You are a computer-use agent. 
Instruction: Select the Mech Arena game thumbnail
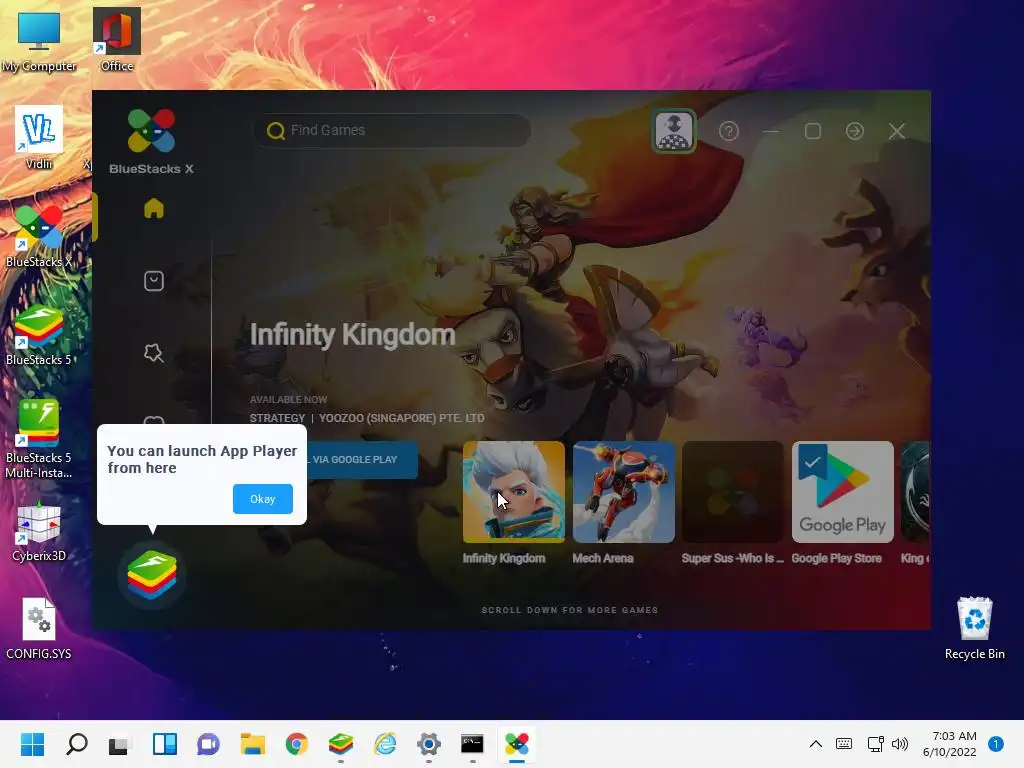(624, 492)
